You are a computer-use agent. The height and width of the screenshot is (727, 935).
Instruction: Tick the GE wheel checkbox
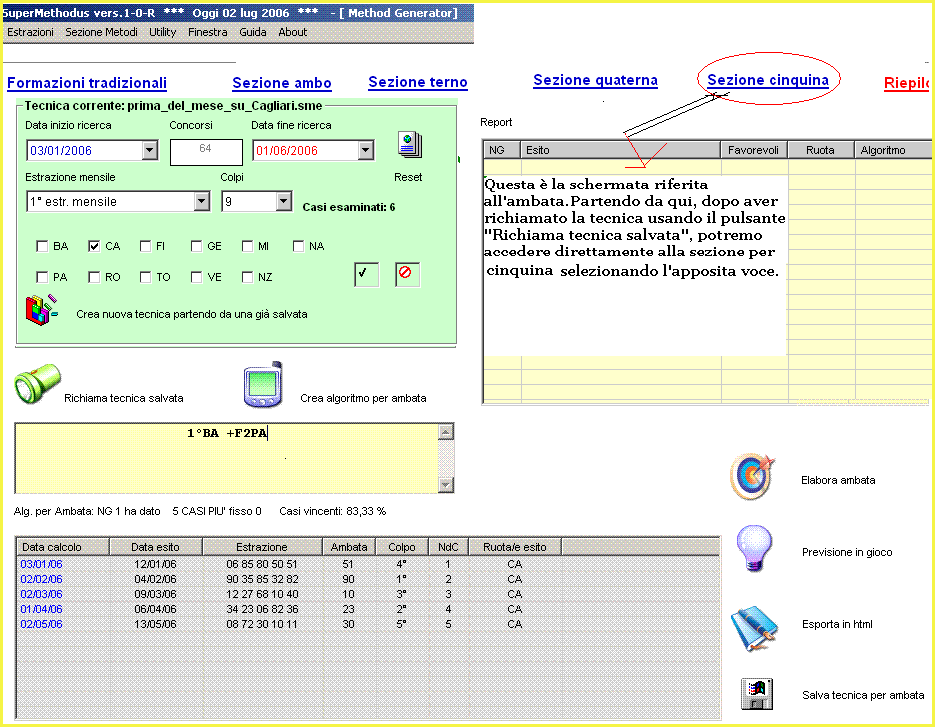point(196,246)
